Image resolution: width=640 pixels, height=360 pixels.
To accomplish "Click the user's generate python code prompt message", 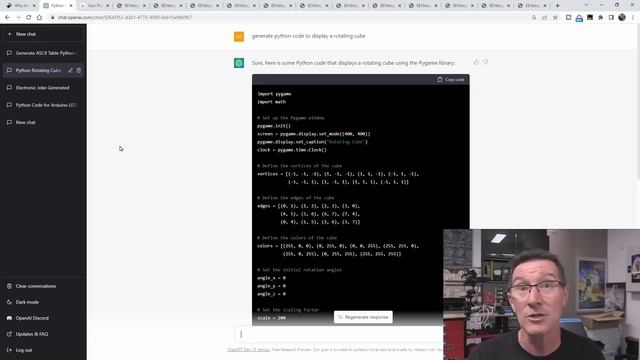I will coord(309,36).
